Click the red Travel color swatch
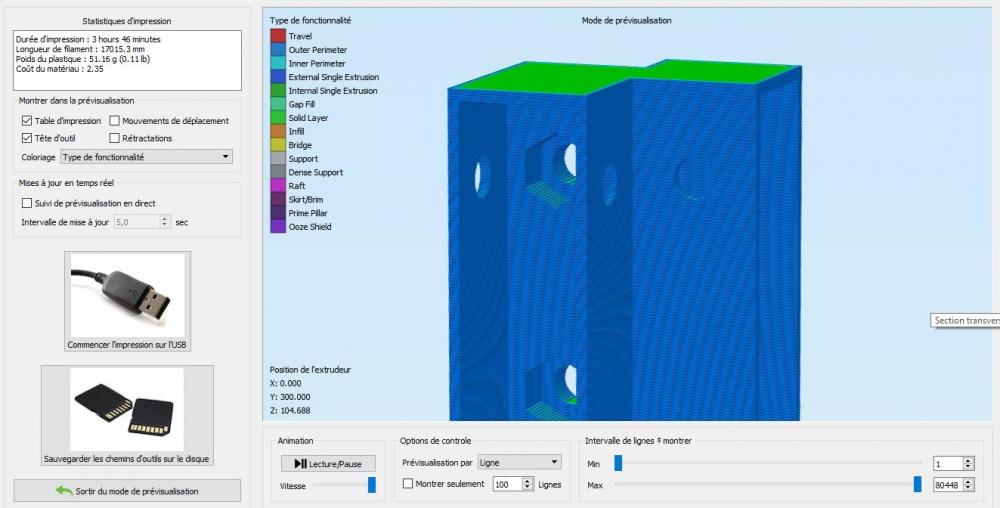Viewport: 1000px width, 508px height. (278, 36)
